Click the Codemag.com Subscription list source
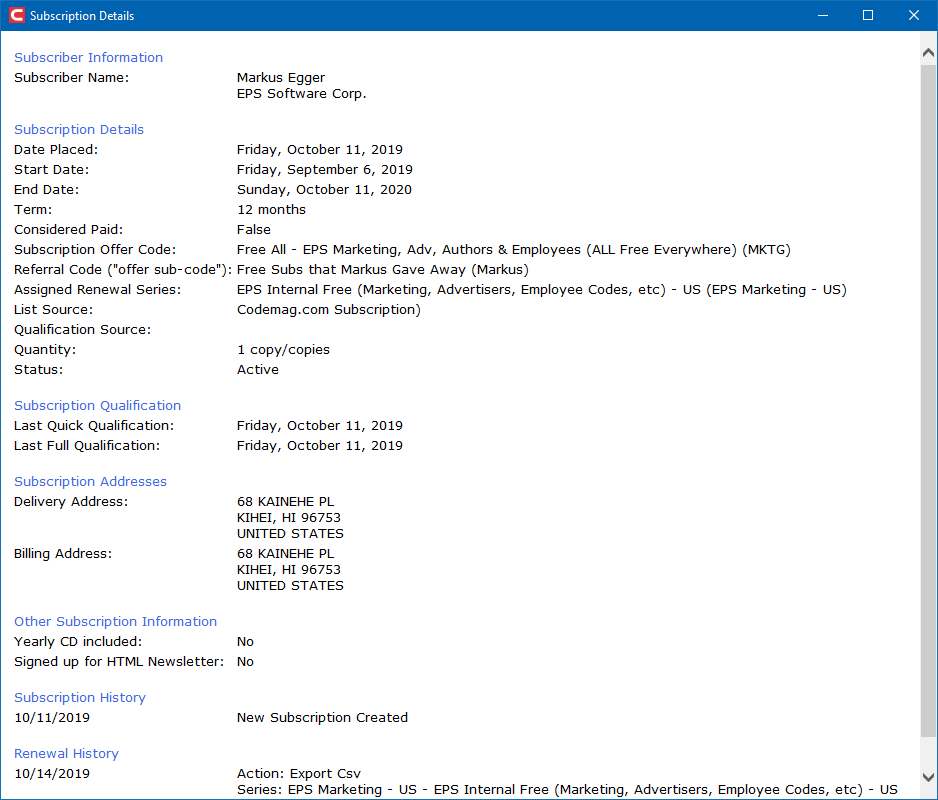Viewport: 938px width, 800px height. [x=329, y=309]
